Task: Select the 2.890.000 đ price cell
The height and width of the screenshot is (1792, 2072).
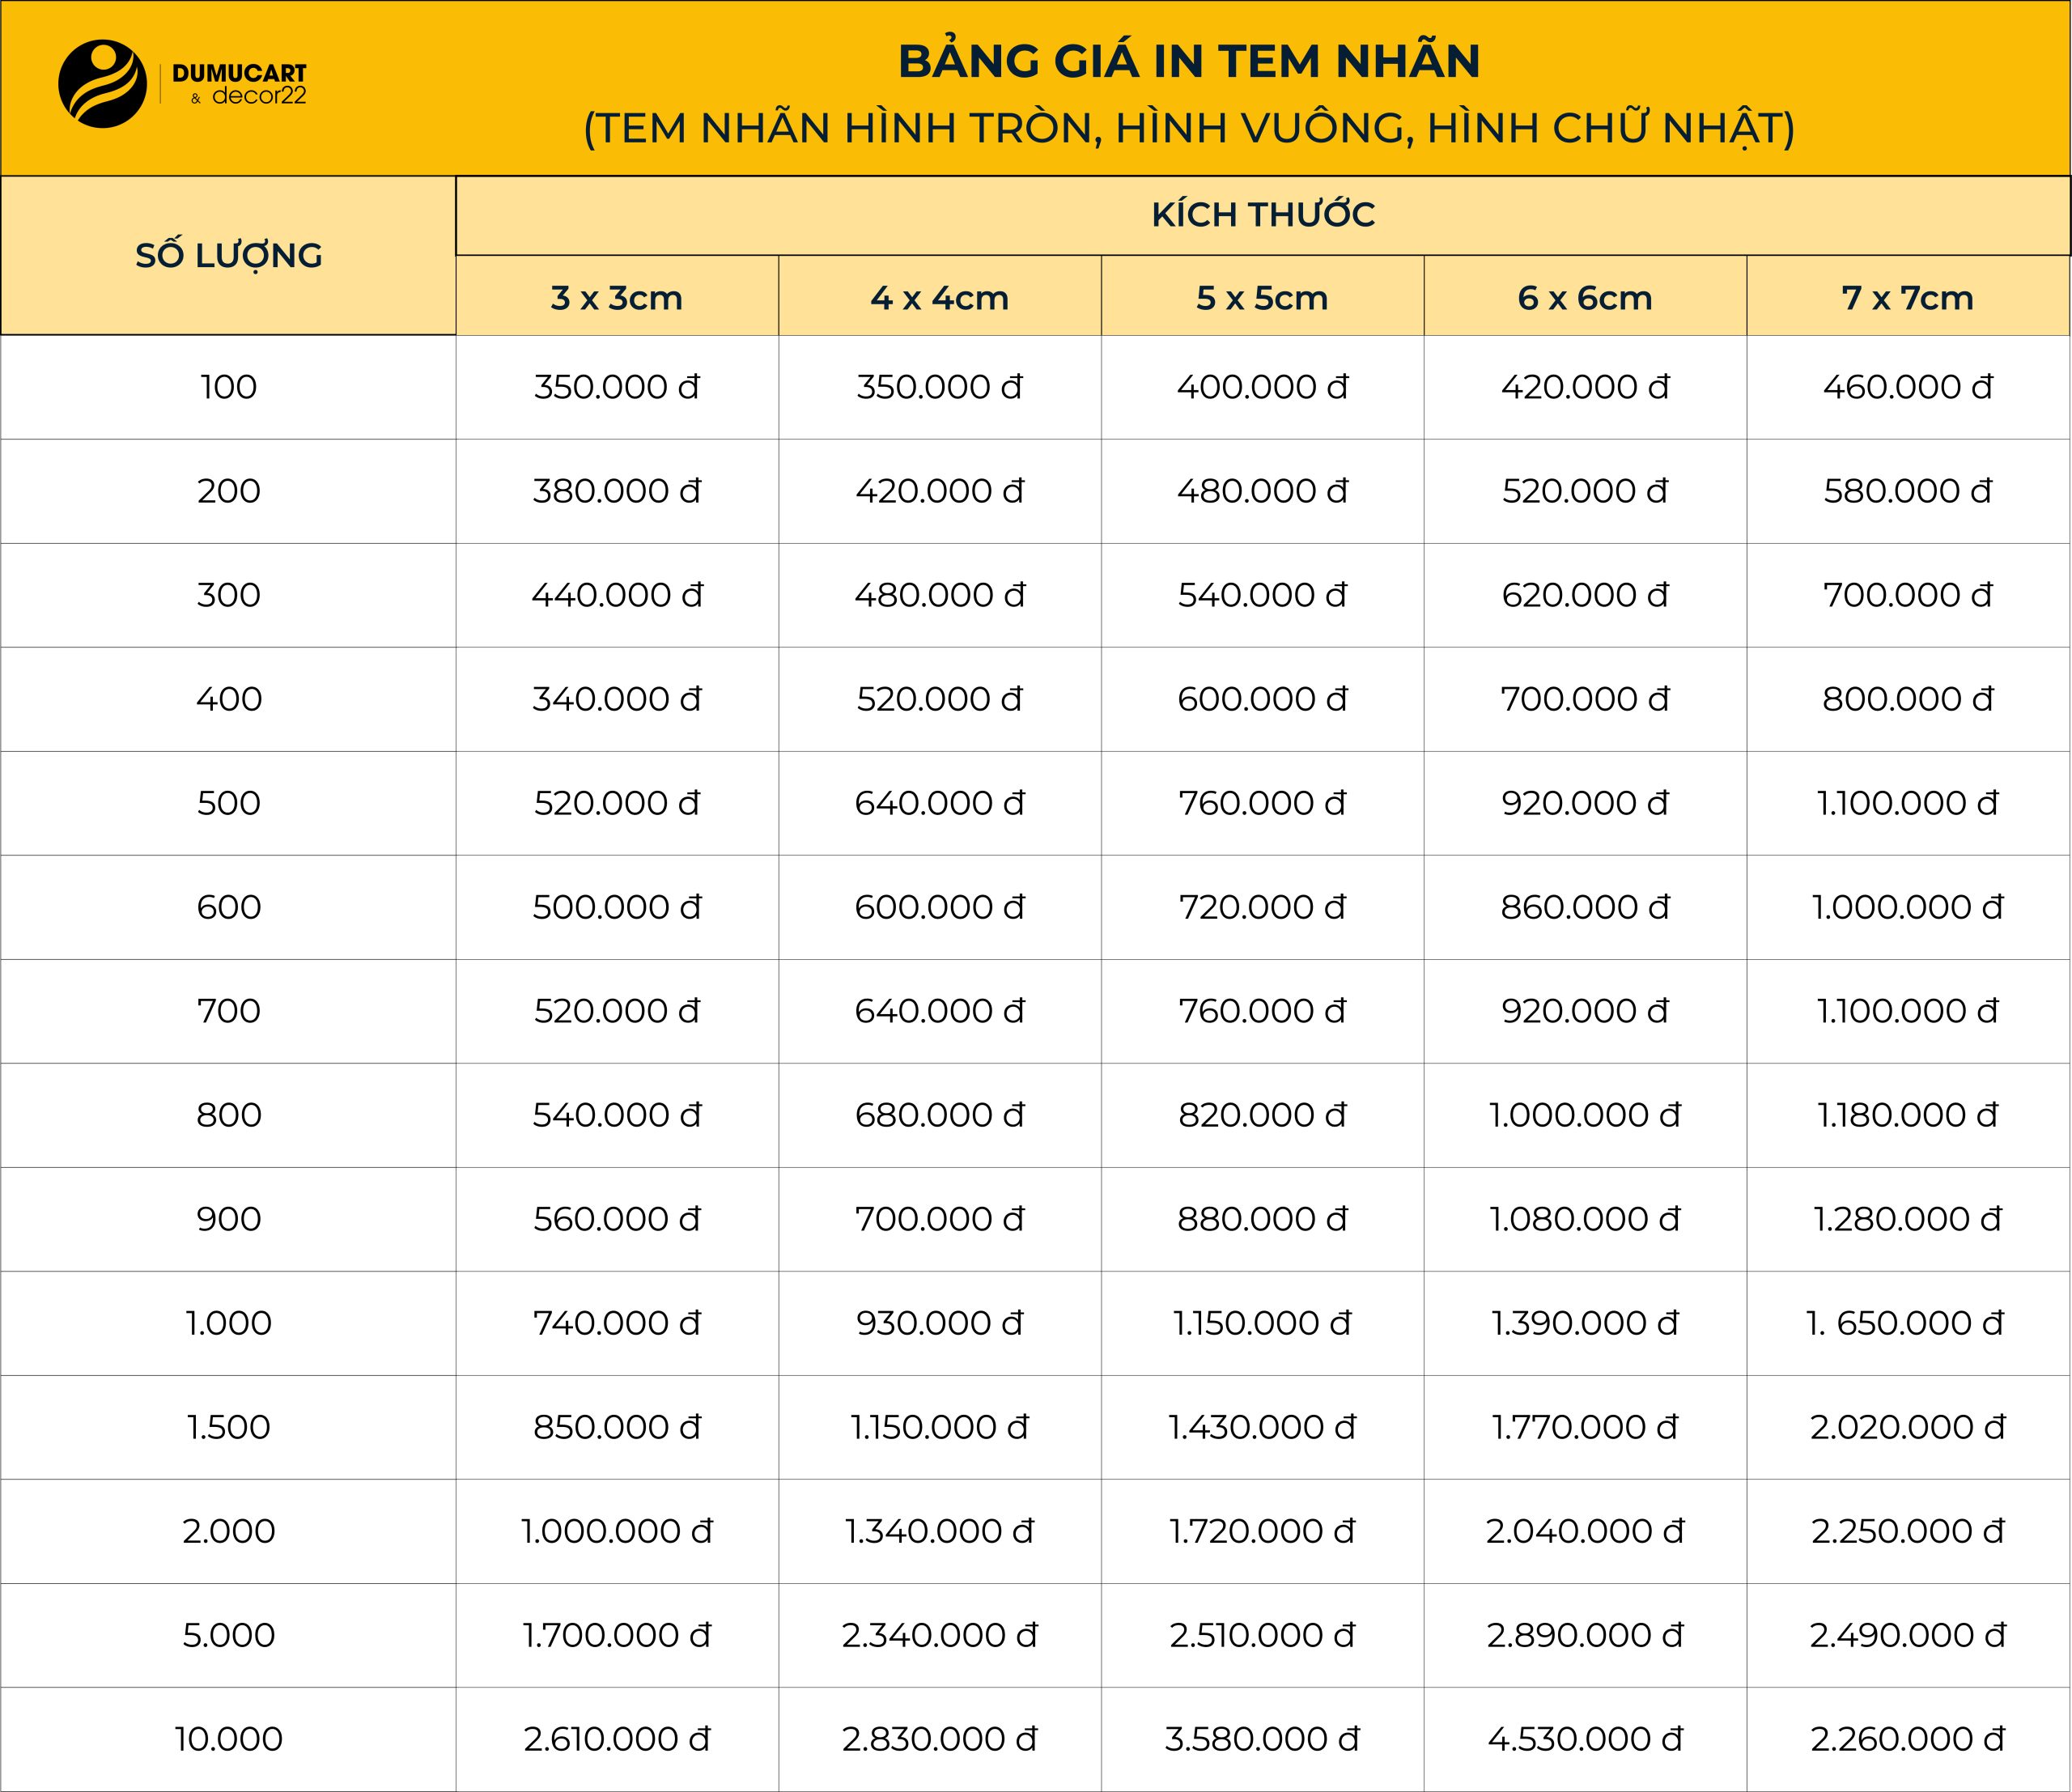Action: 1585,1635
